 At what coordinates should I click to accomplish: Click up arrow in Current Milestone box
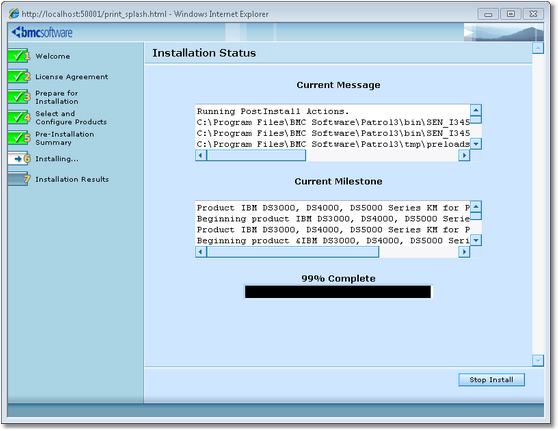476,206
